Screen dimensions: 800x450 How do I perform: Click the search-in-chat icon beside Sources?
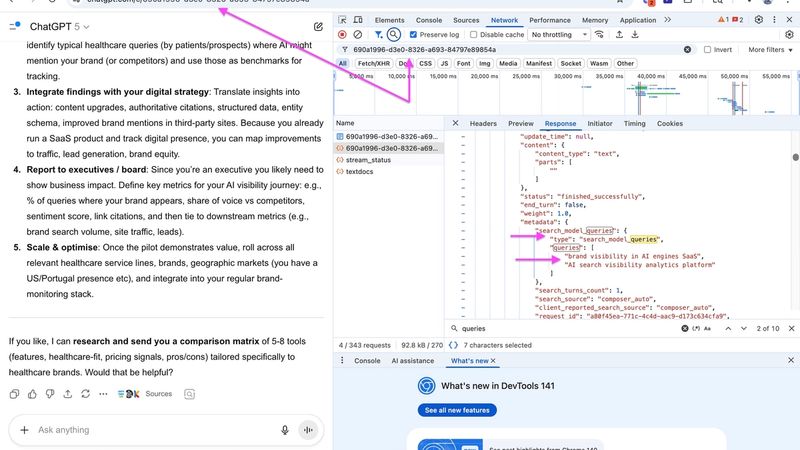[x=189, y=394]
